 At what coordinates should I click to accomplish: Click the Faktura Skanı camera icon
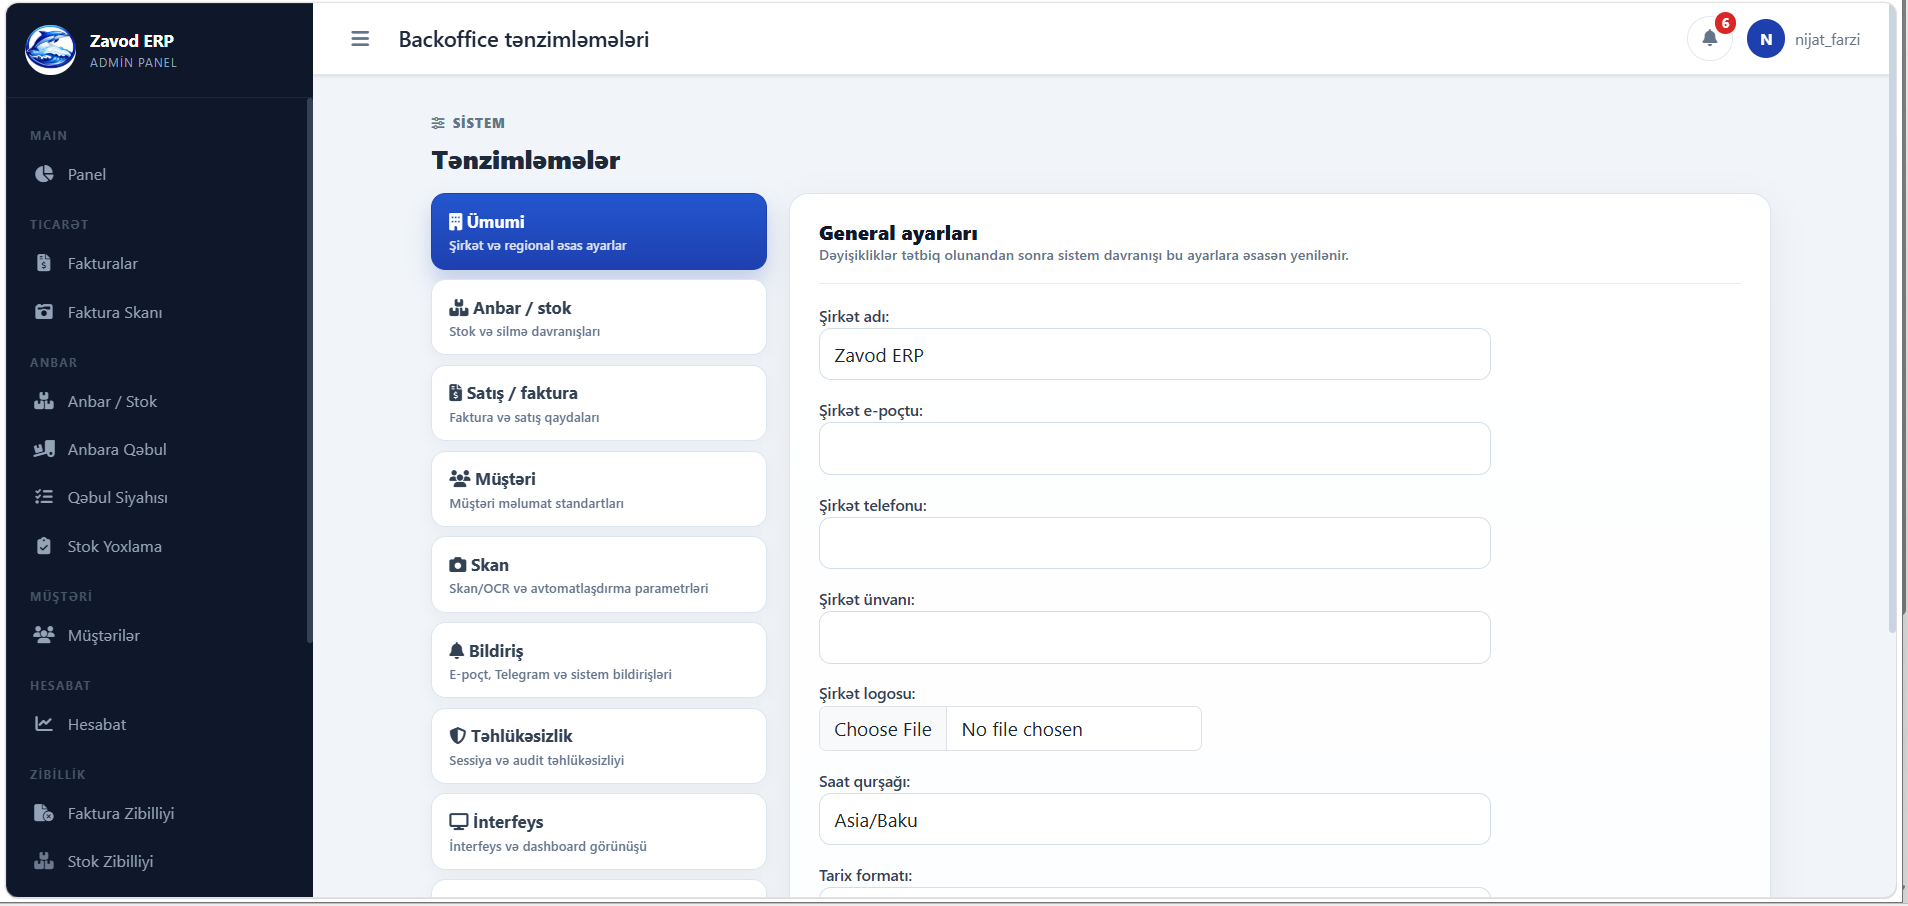point(44,312)
